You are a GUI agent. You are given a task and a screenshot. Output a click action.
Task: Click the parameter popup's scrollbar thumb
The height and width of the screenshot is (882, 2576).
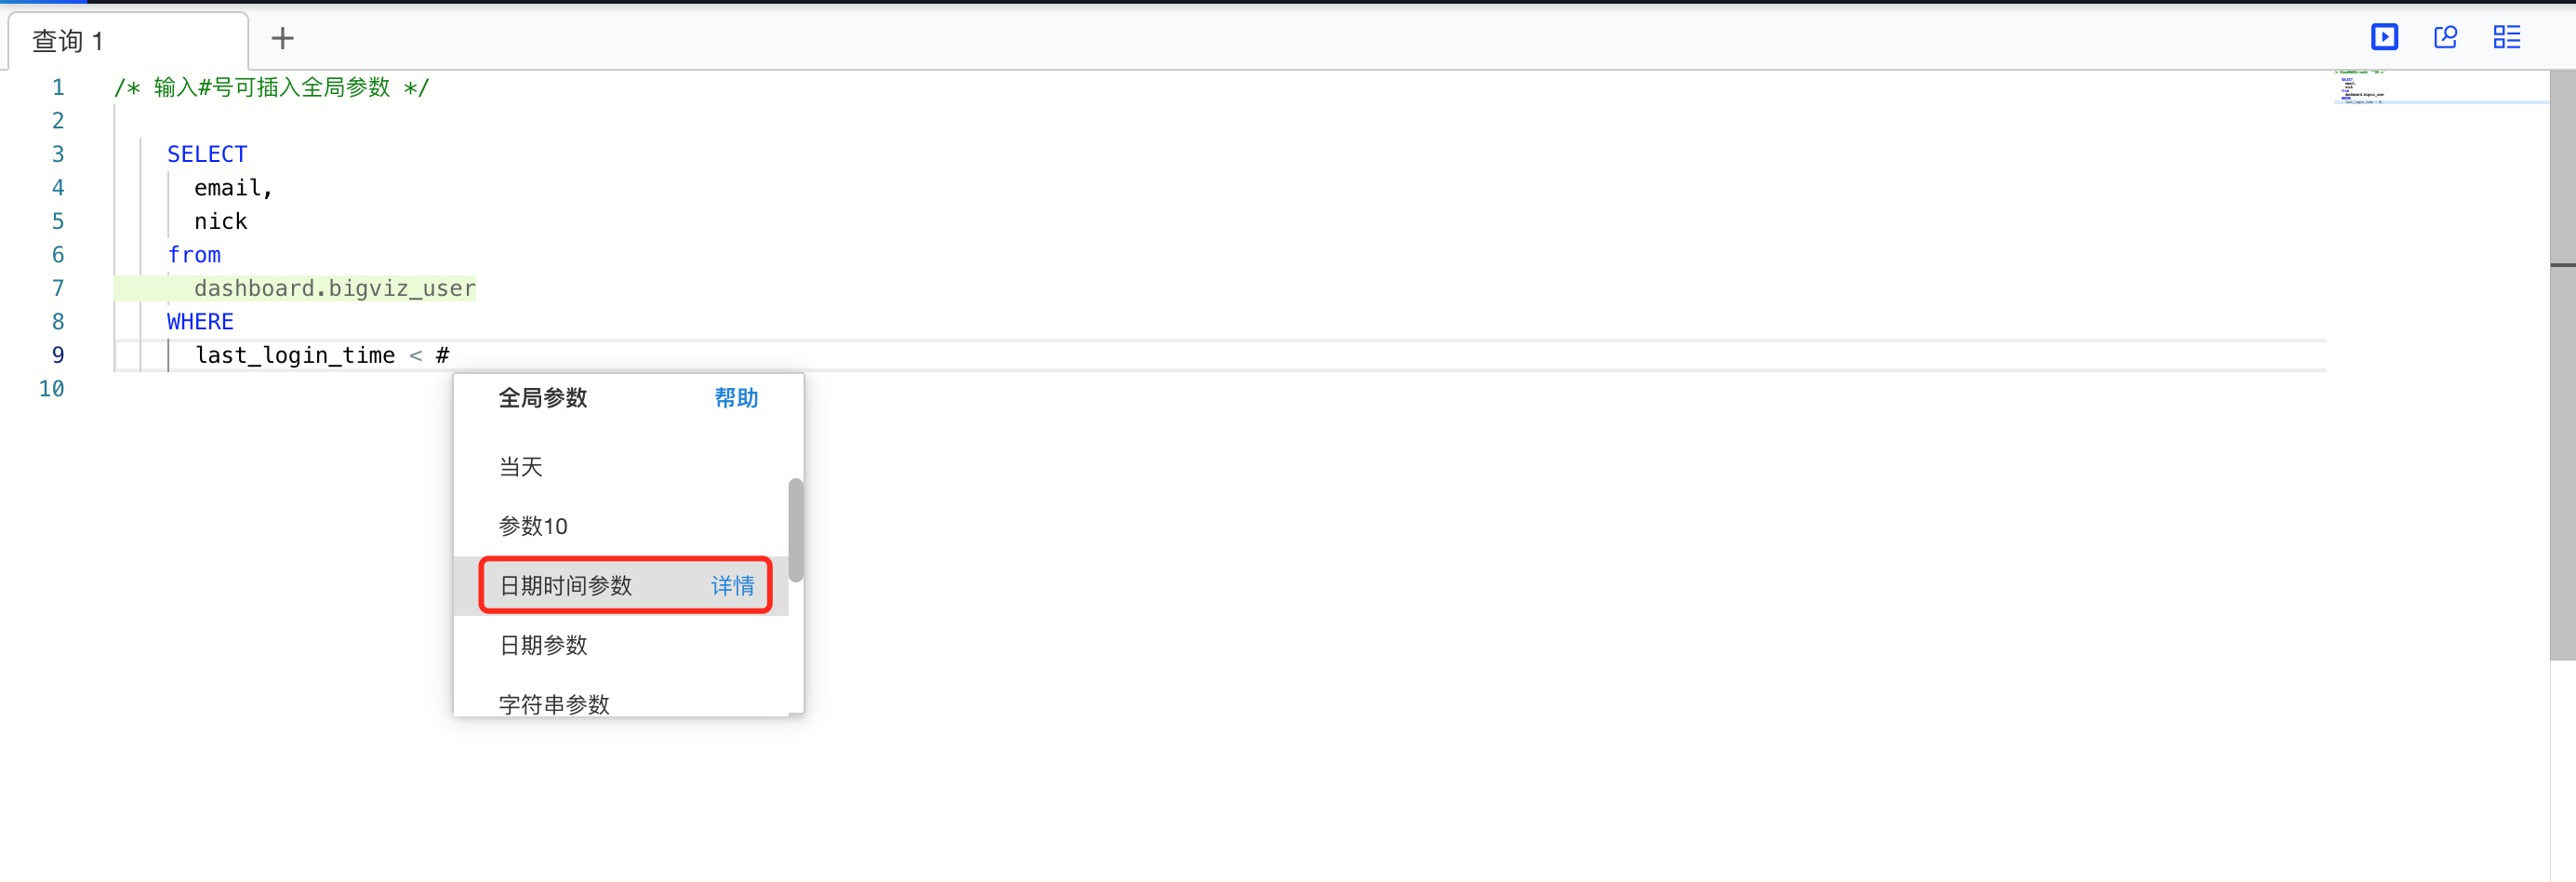[x=795, y=530]
